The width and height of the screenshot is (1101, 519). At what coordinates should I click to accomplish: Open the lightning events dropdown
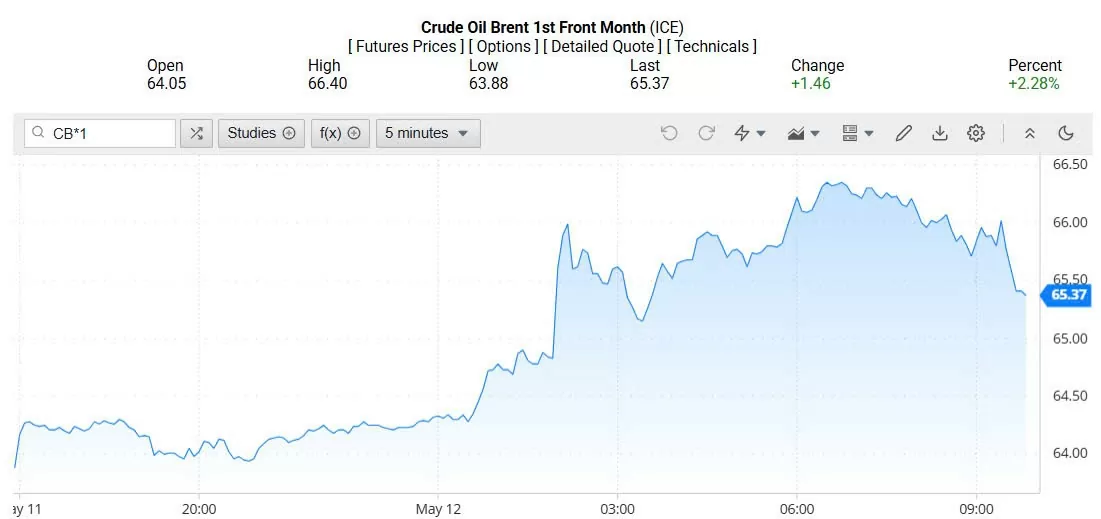coord(750,133)
